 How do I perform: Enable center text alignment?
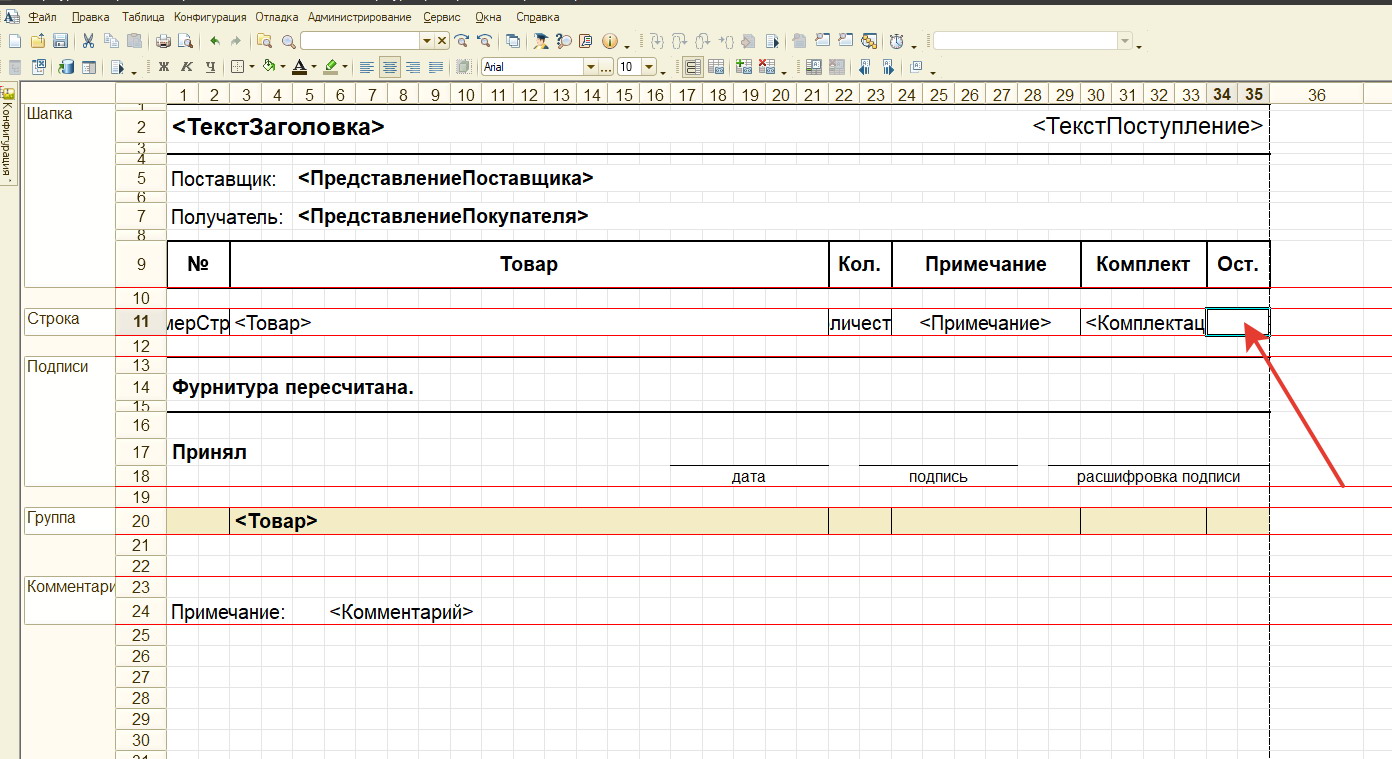click(390, 67)
